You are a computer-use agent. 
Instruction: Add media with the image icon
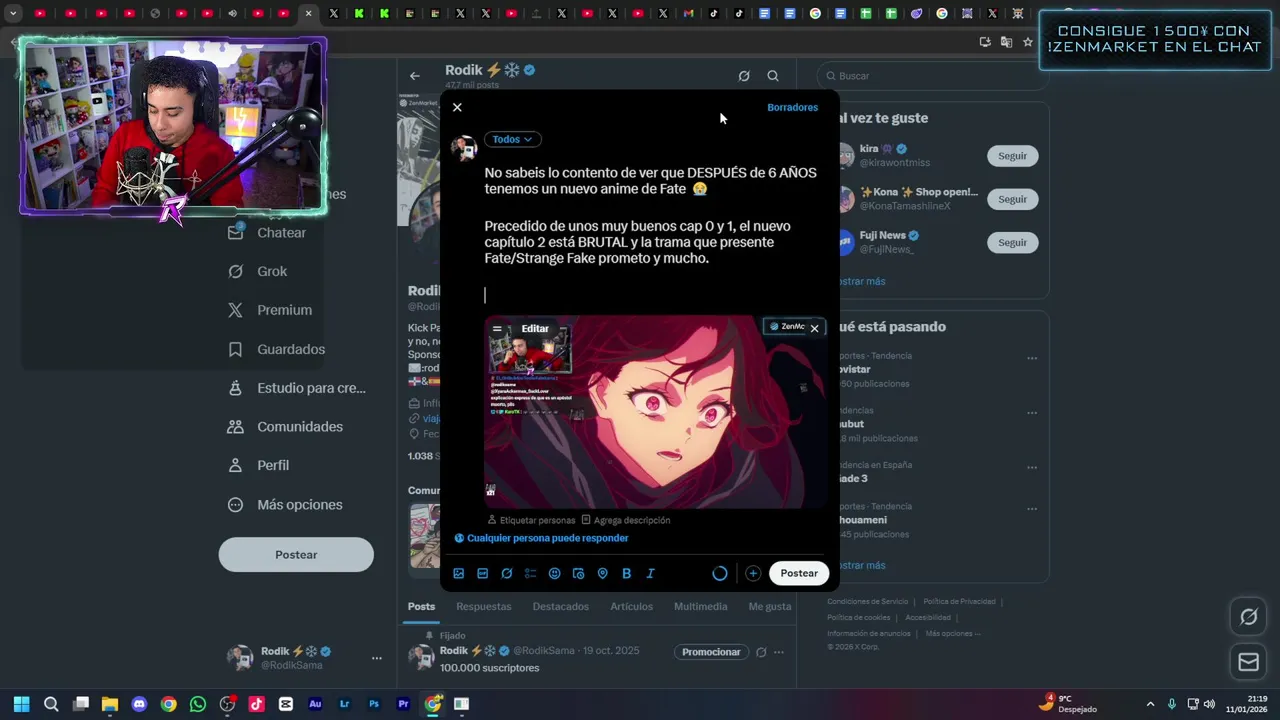point(459,573)
